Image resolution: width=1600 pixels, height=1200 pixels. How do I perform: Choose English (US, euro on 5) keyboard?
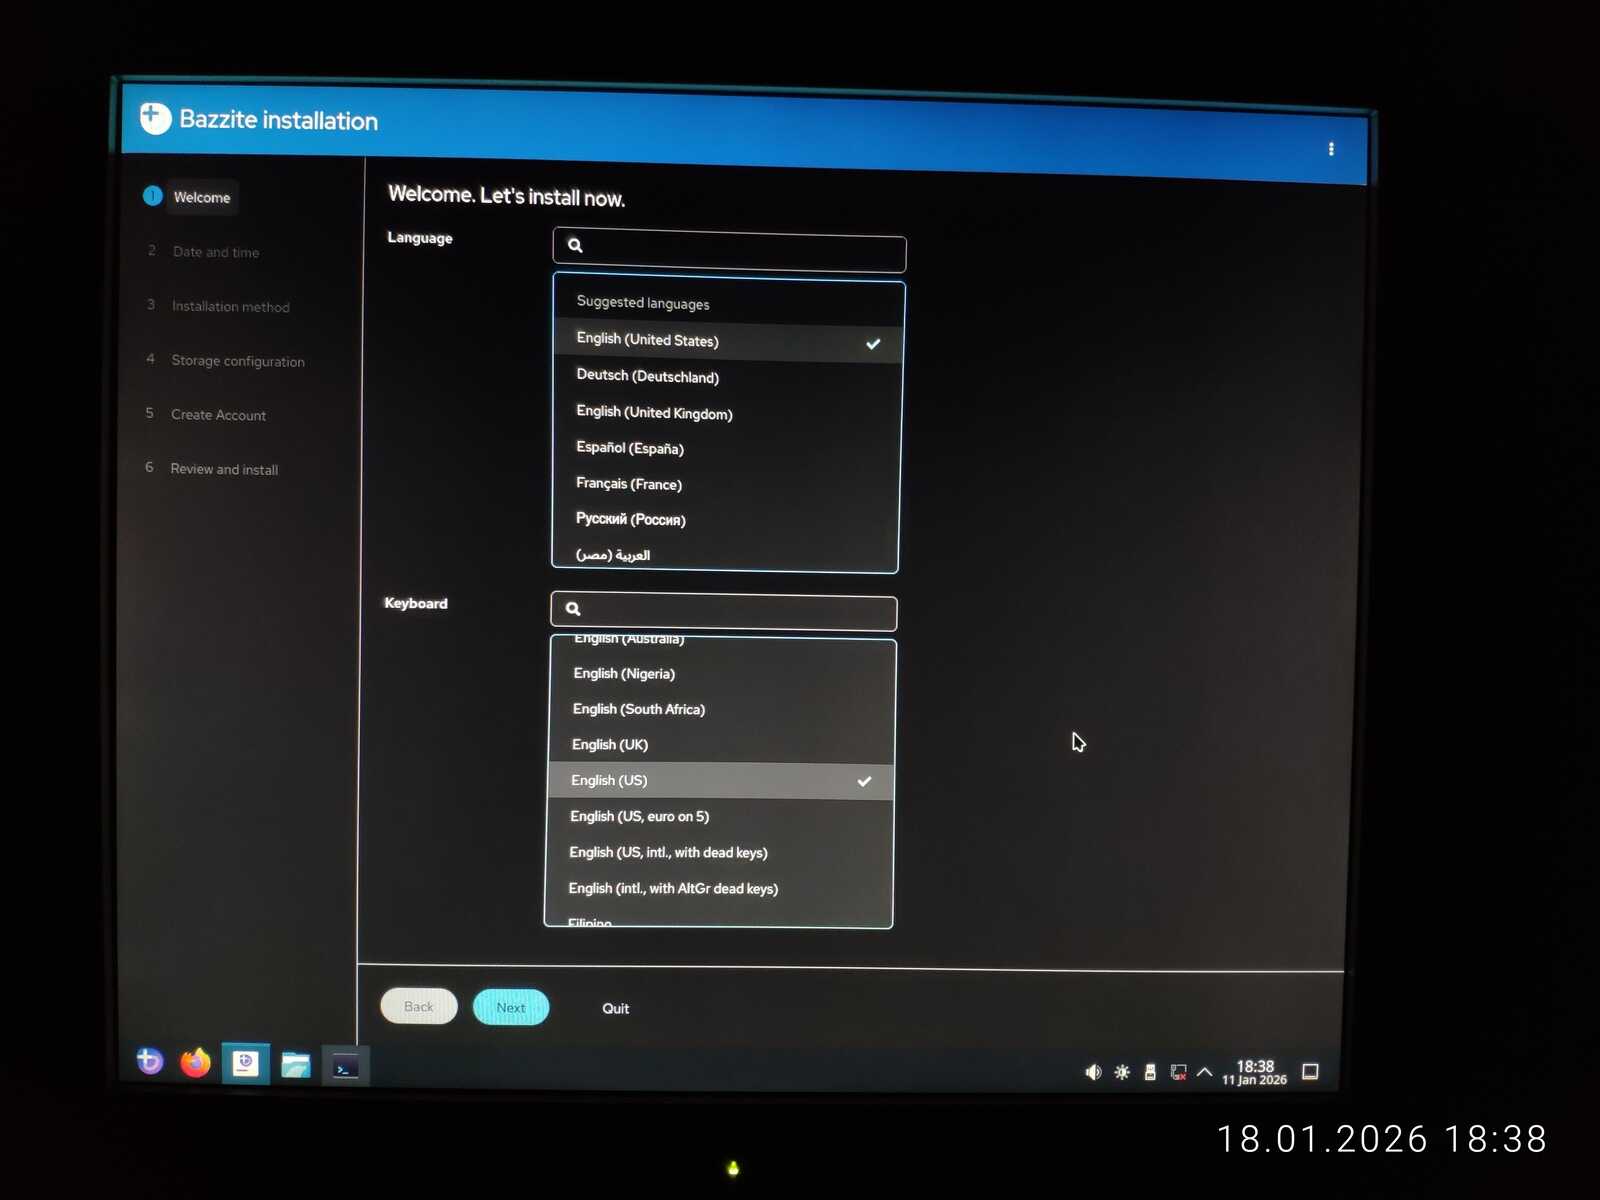[x=720, y=817]
